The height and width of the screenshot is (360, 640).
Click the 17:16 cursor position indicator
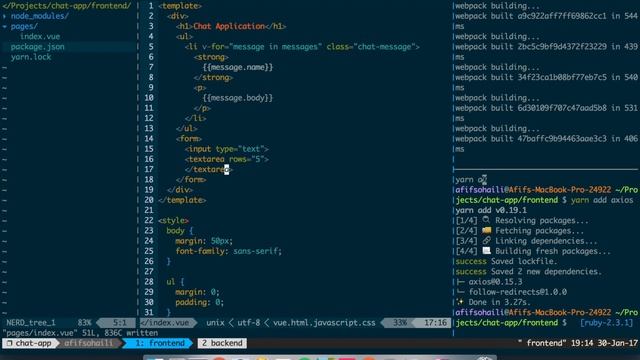(435, 323)
